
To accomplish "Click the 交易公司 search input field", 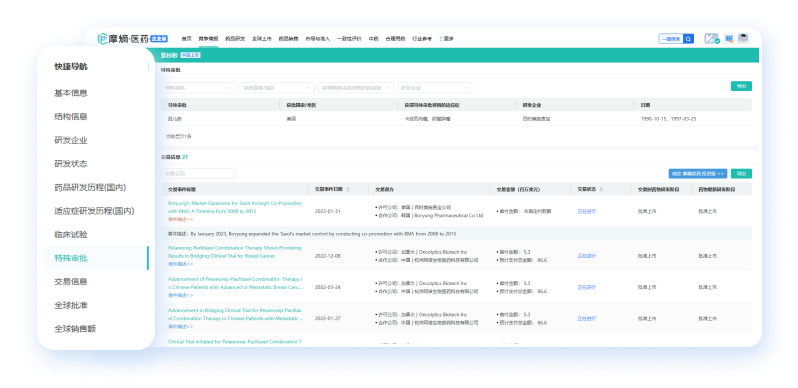I will pos(198,174).
